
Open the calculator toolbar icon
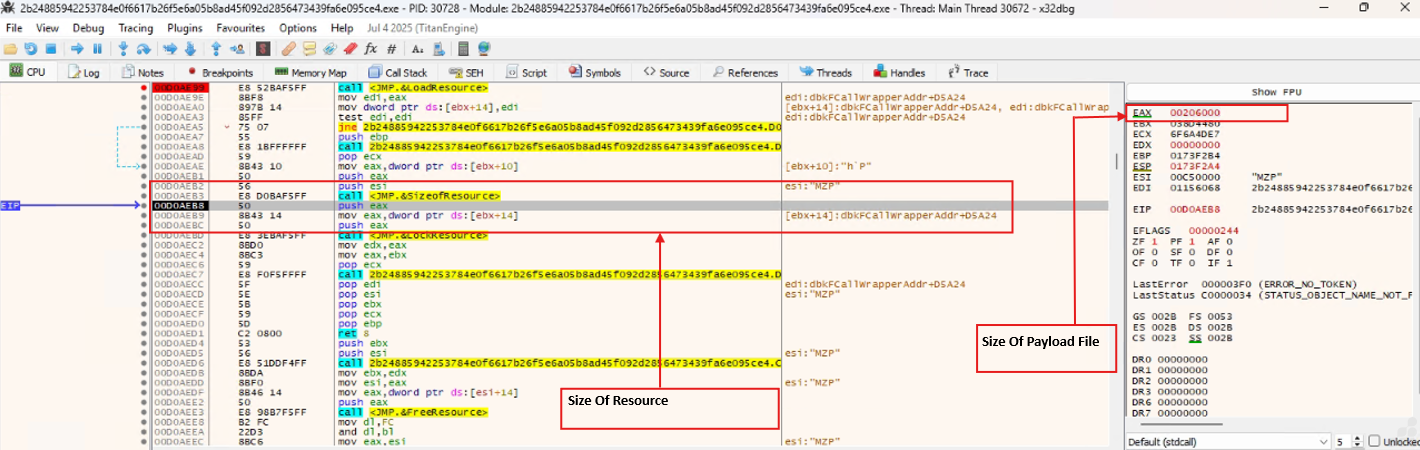tap(464, 48)
